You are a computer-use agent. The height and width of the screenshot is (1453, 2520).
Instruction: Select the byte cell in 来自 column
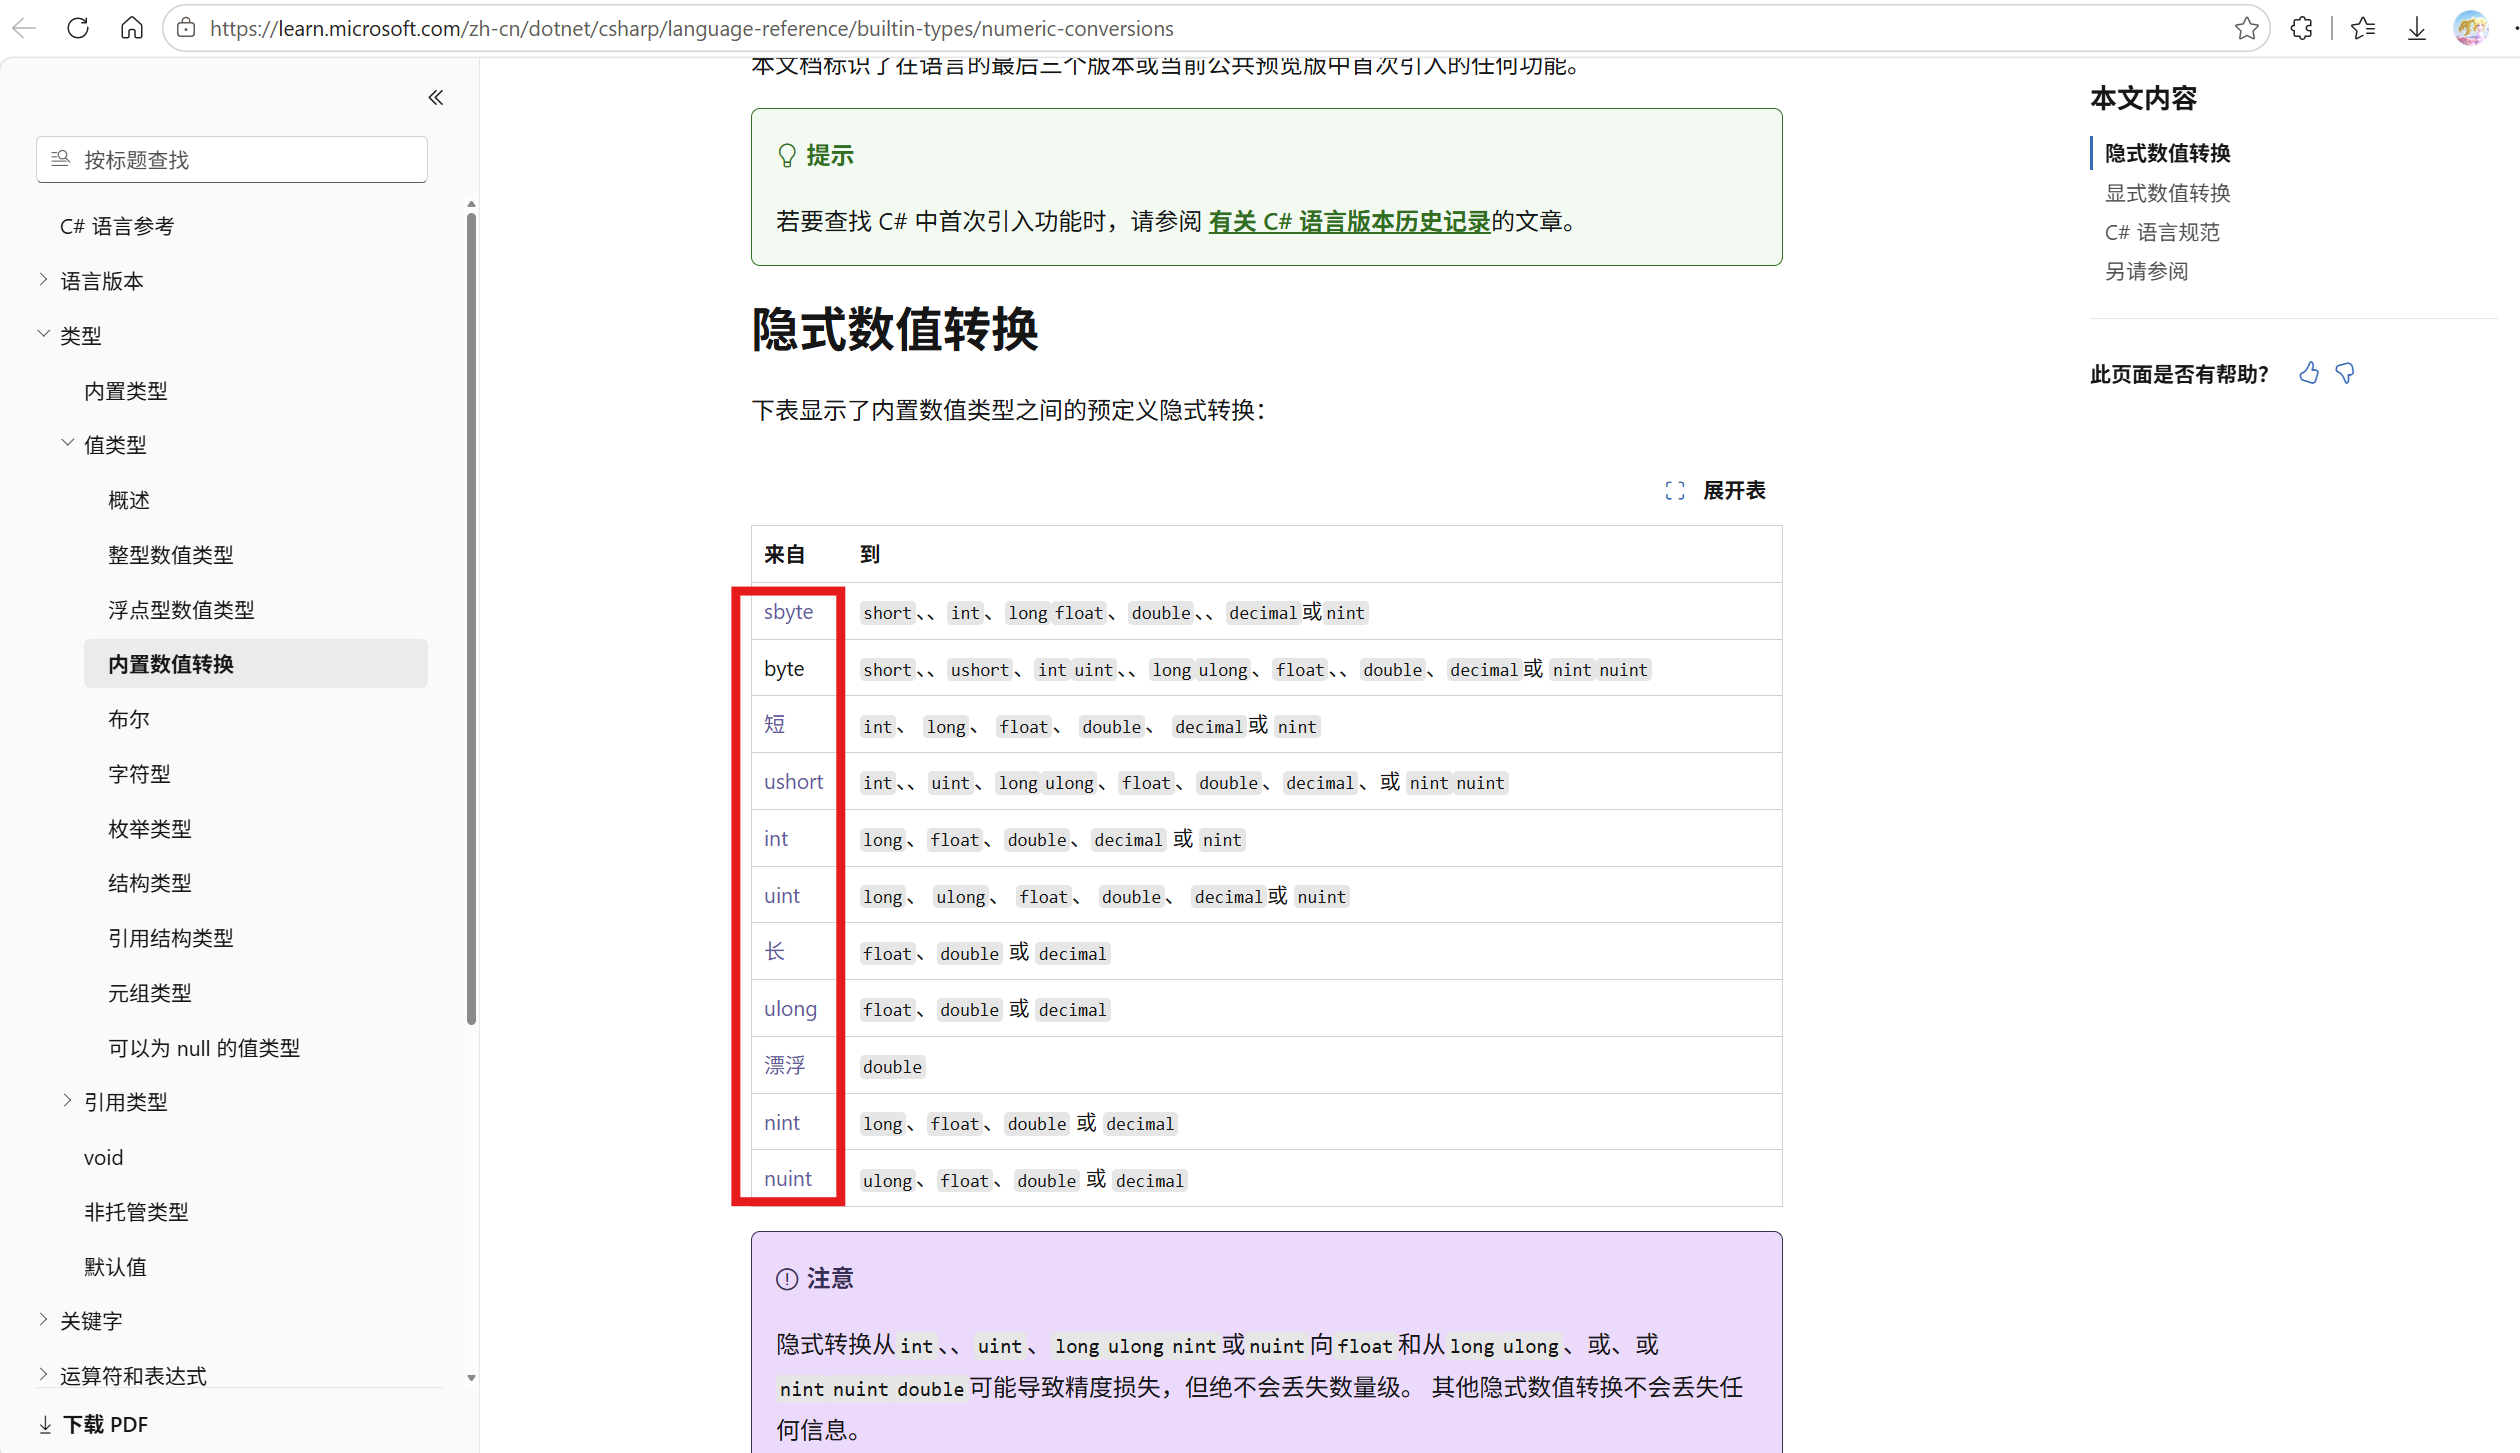[784, 668]
